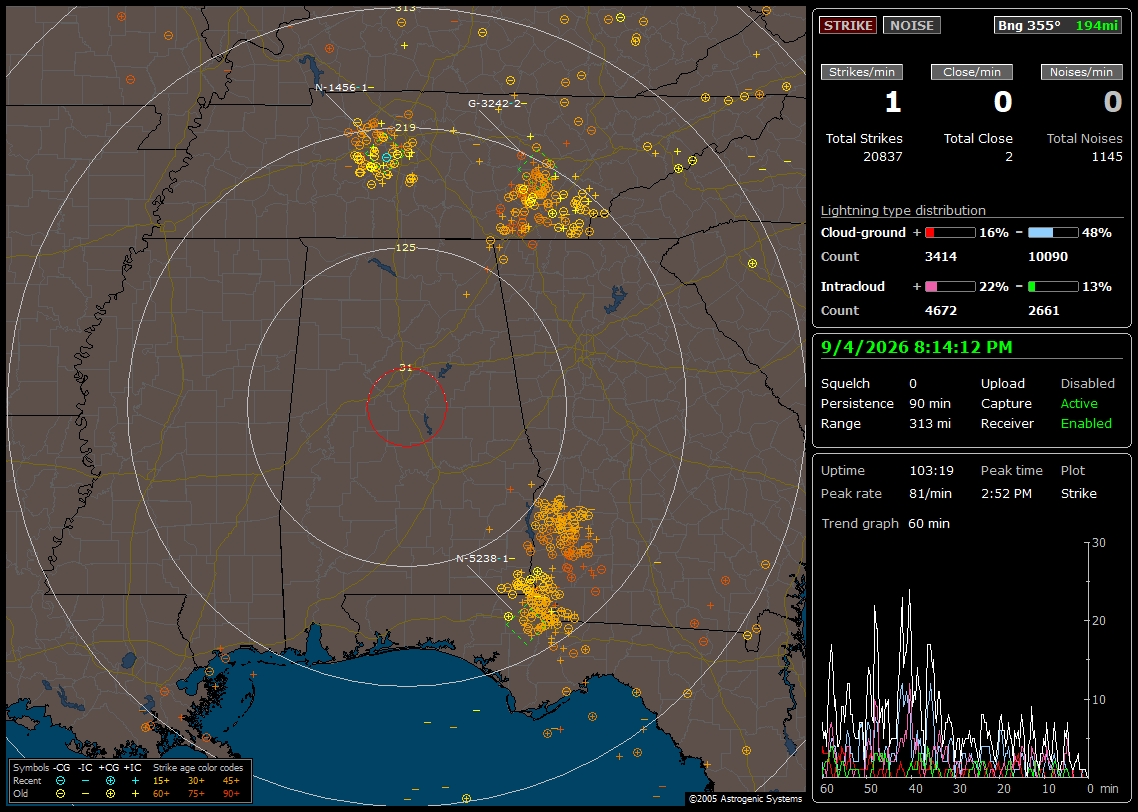Toggle the Upload Disabled status
The height and width of the screenshot is (812, 1138).
click(x=1087, y=384)
